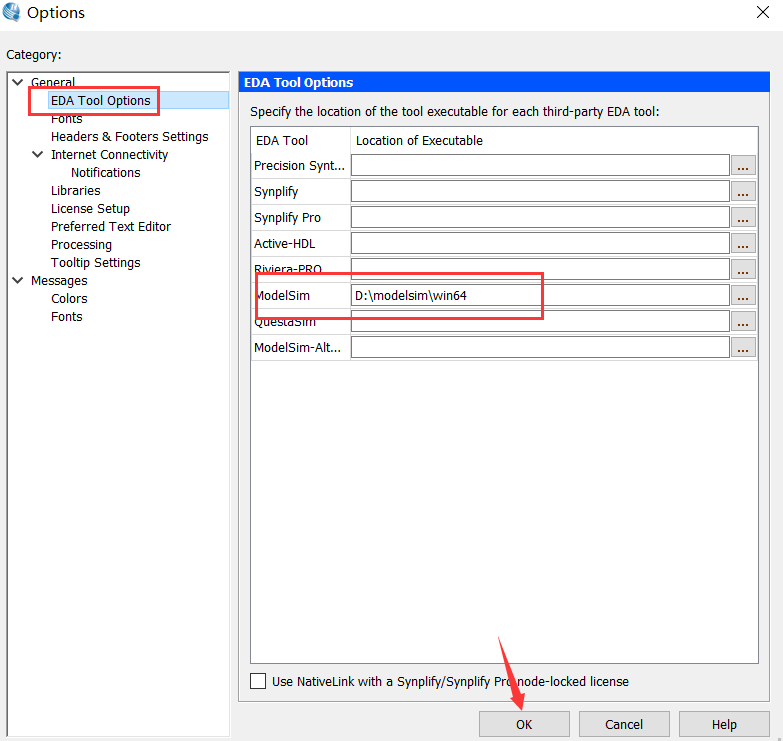This screenshot has width=783, height=741.
Task: Browse for Active-HDL executable
Action: click(743, 243)
